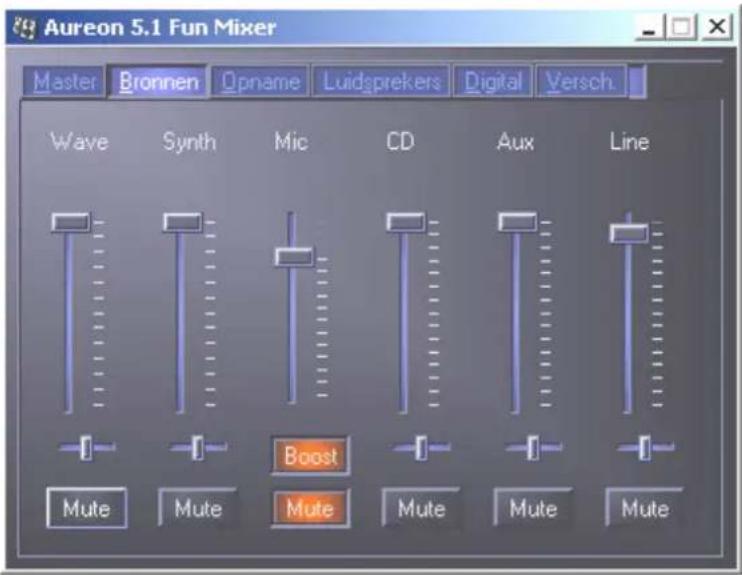
Task: Toggle the orange Mic Mute button
Action: tap(310, 509)
